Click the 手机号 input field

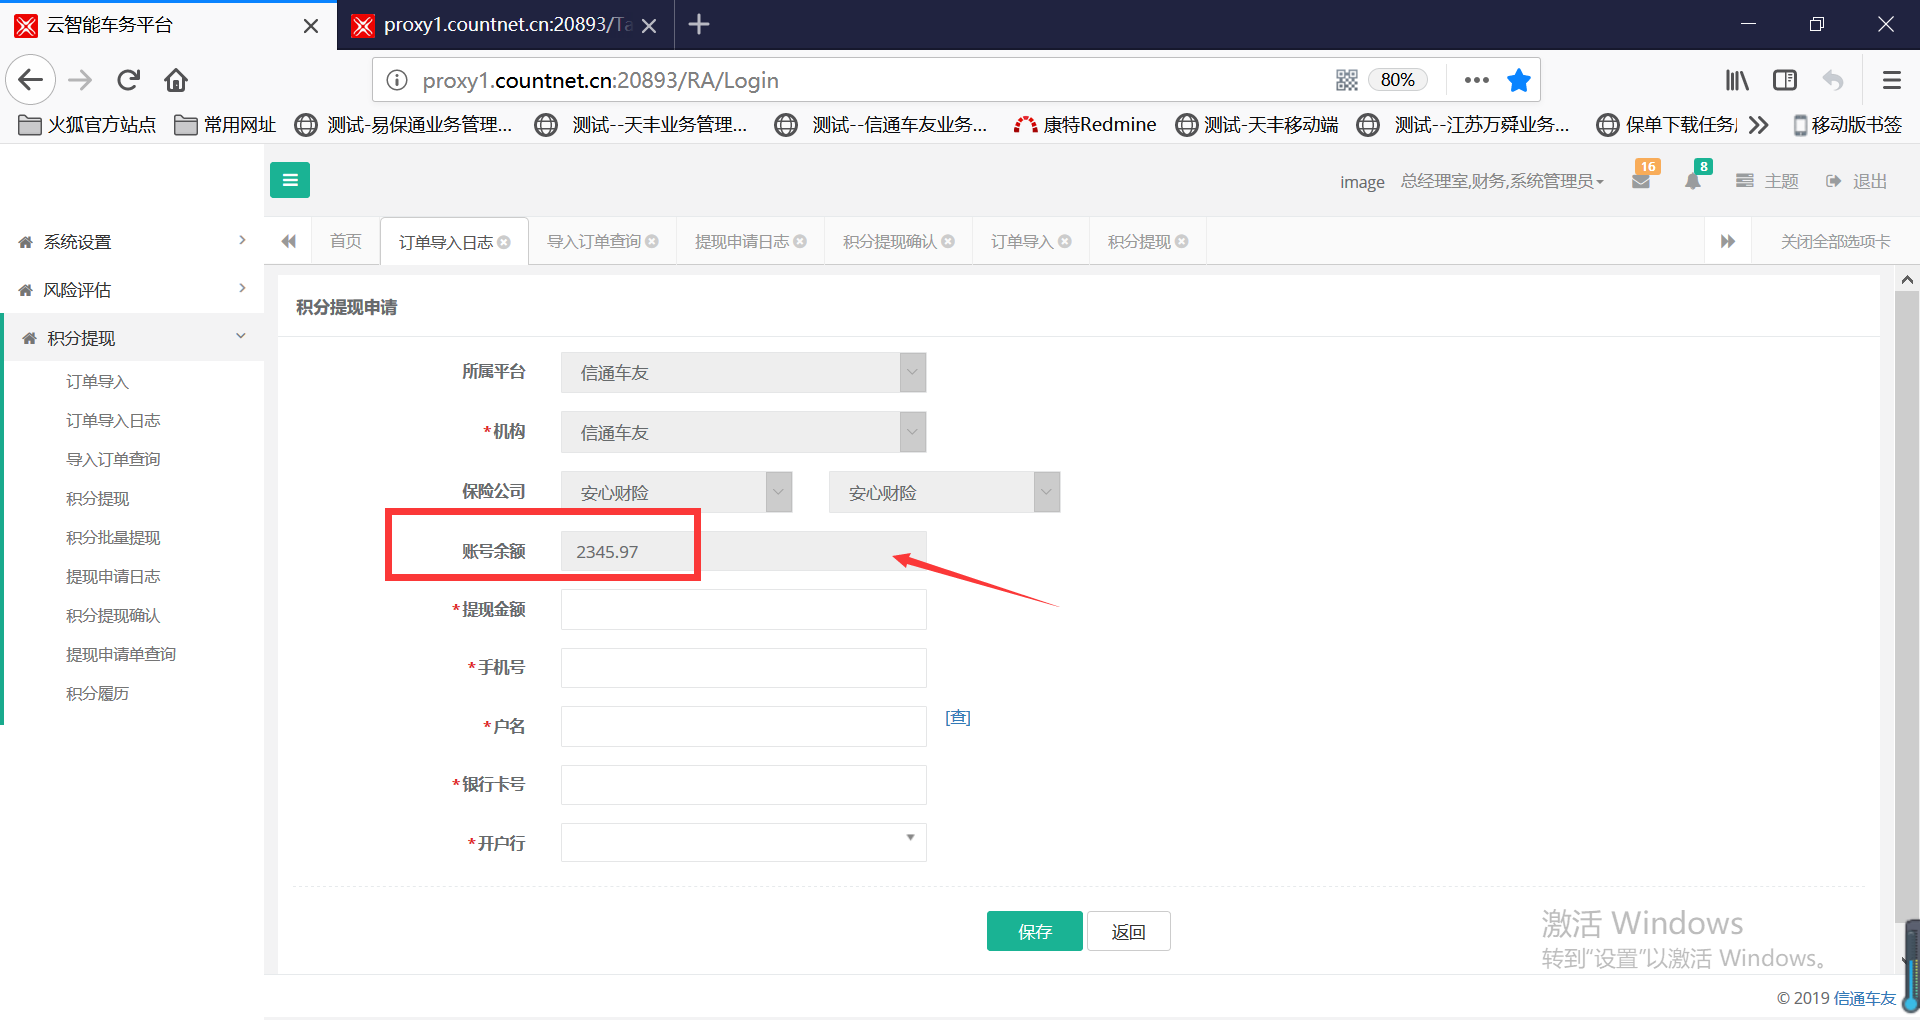743,667
